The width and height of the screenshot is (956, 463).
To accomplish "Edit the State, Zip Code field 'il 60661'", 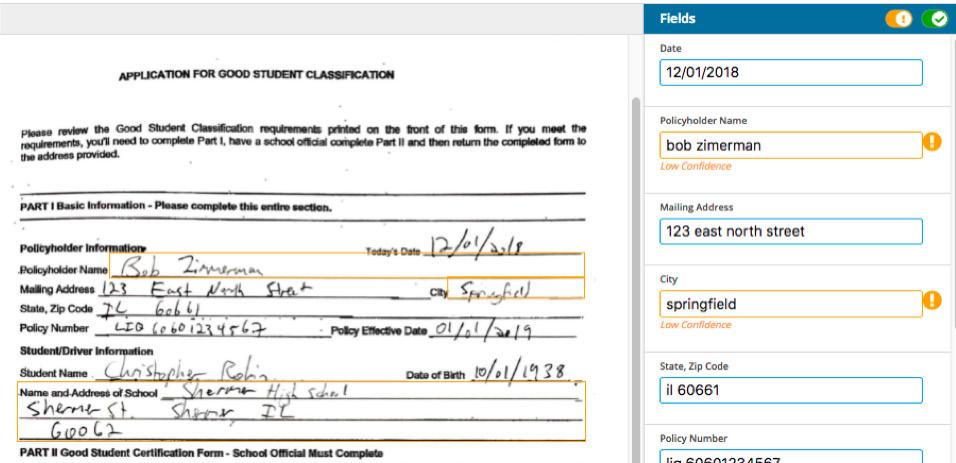I will click(x=791, y=390).
